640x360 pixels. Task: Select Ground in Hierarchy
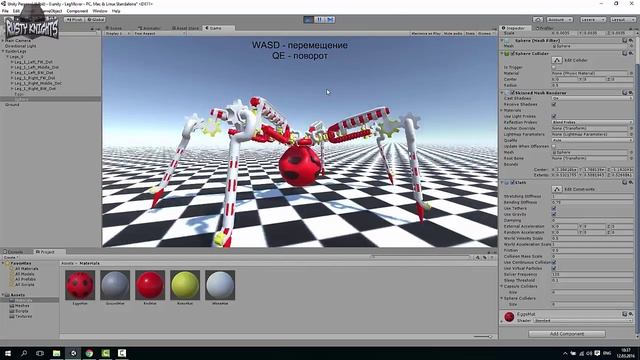point(12,105)
